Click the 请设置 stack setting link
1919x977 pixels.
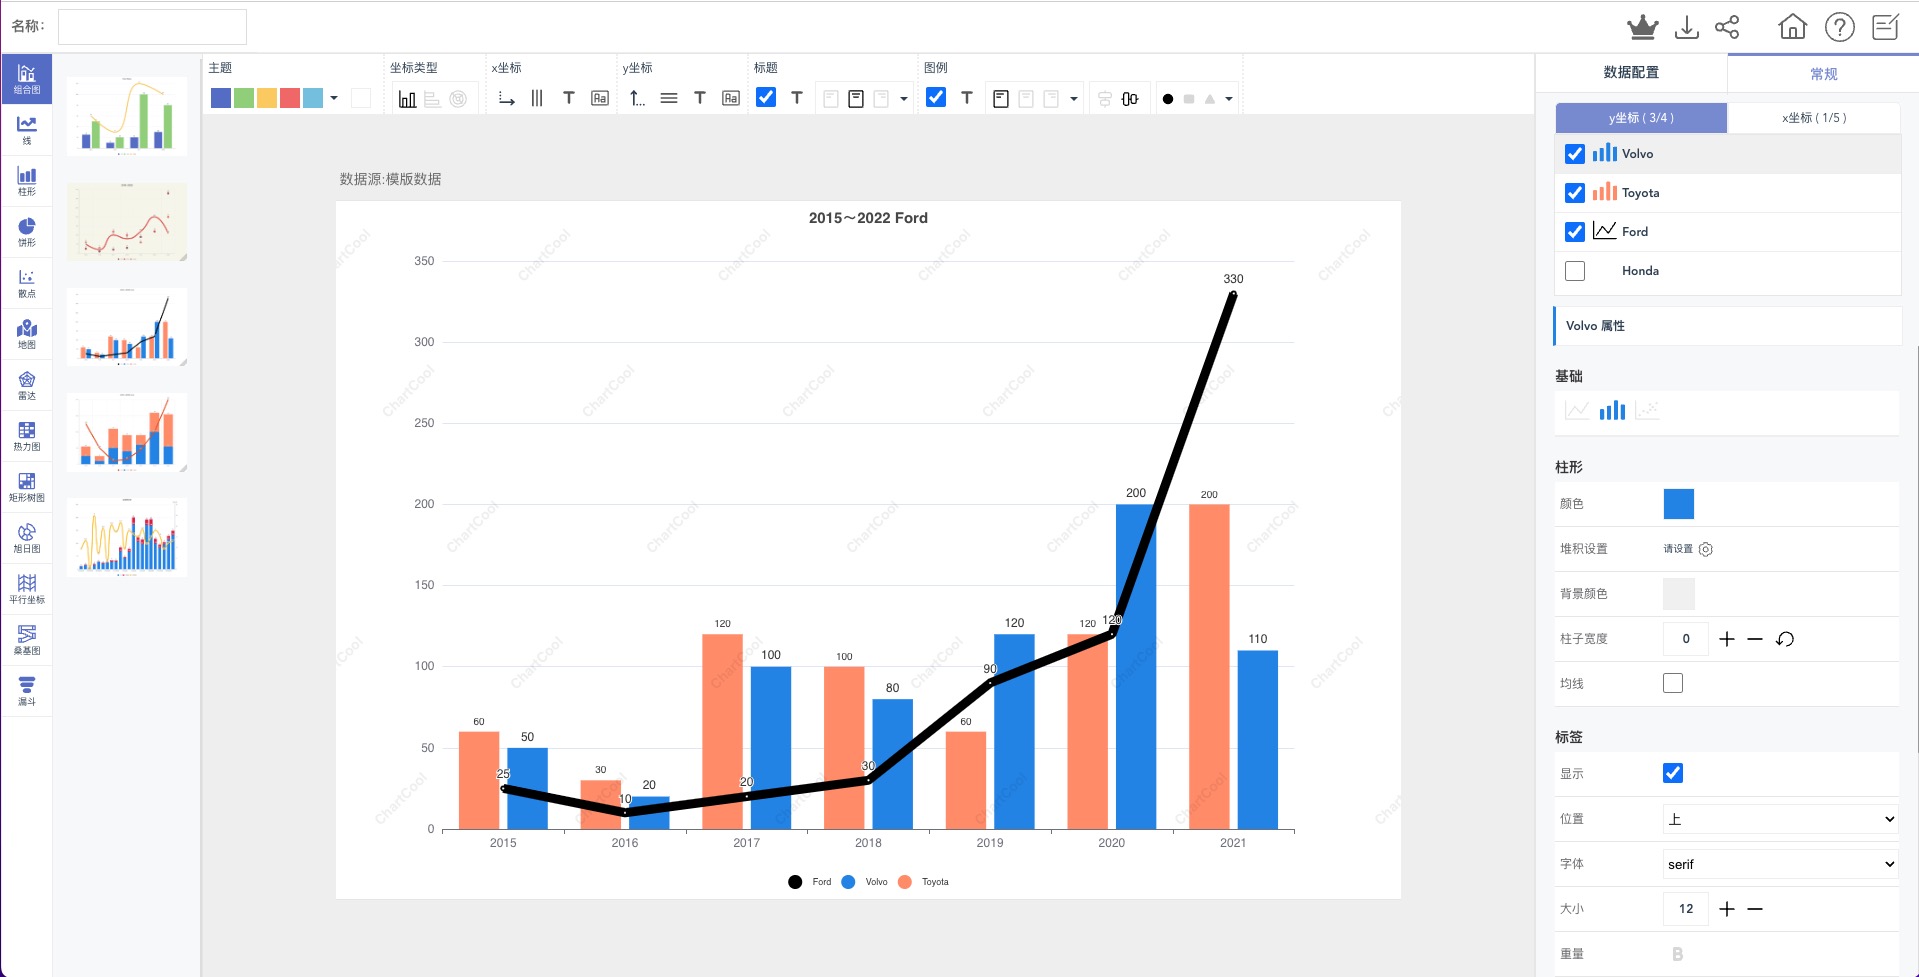(1678, 549)
